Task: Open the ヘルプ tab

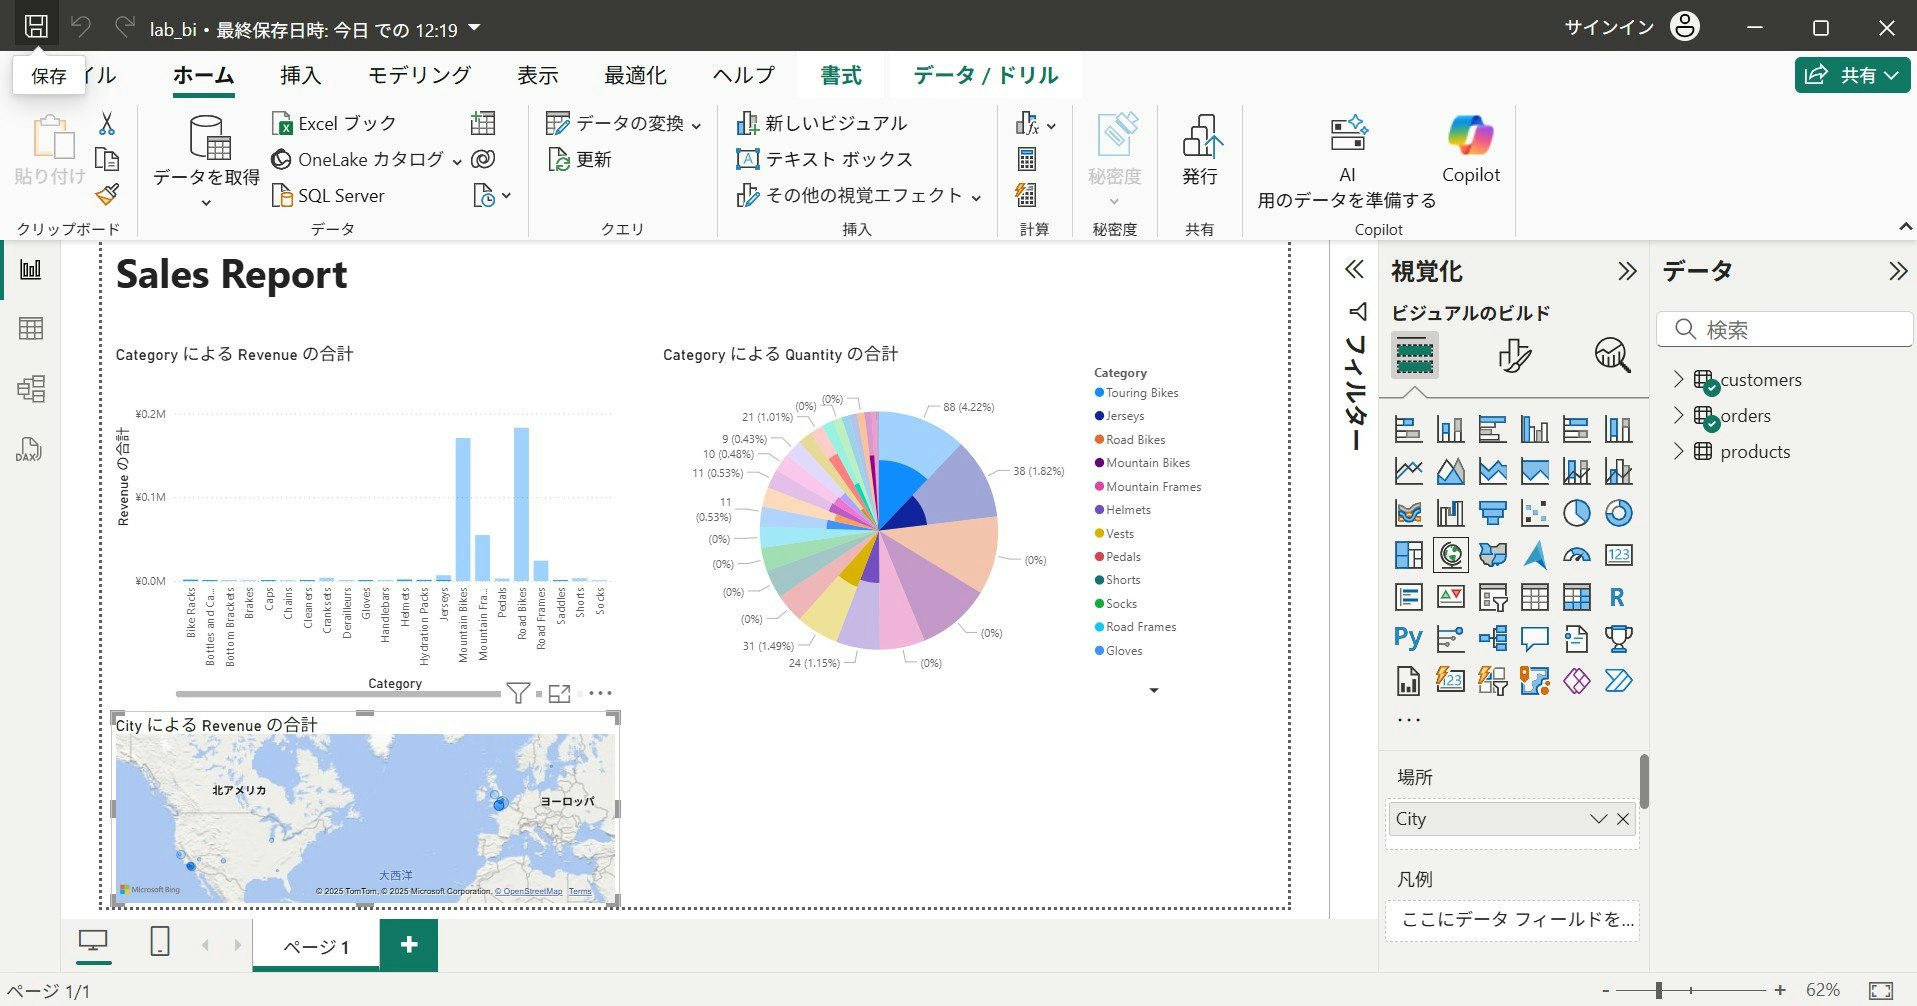Action: pyautogui.click(x=743, y=75)
